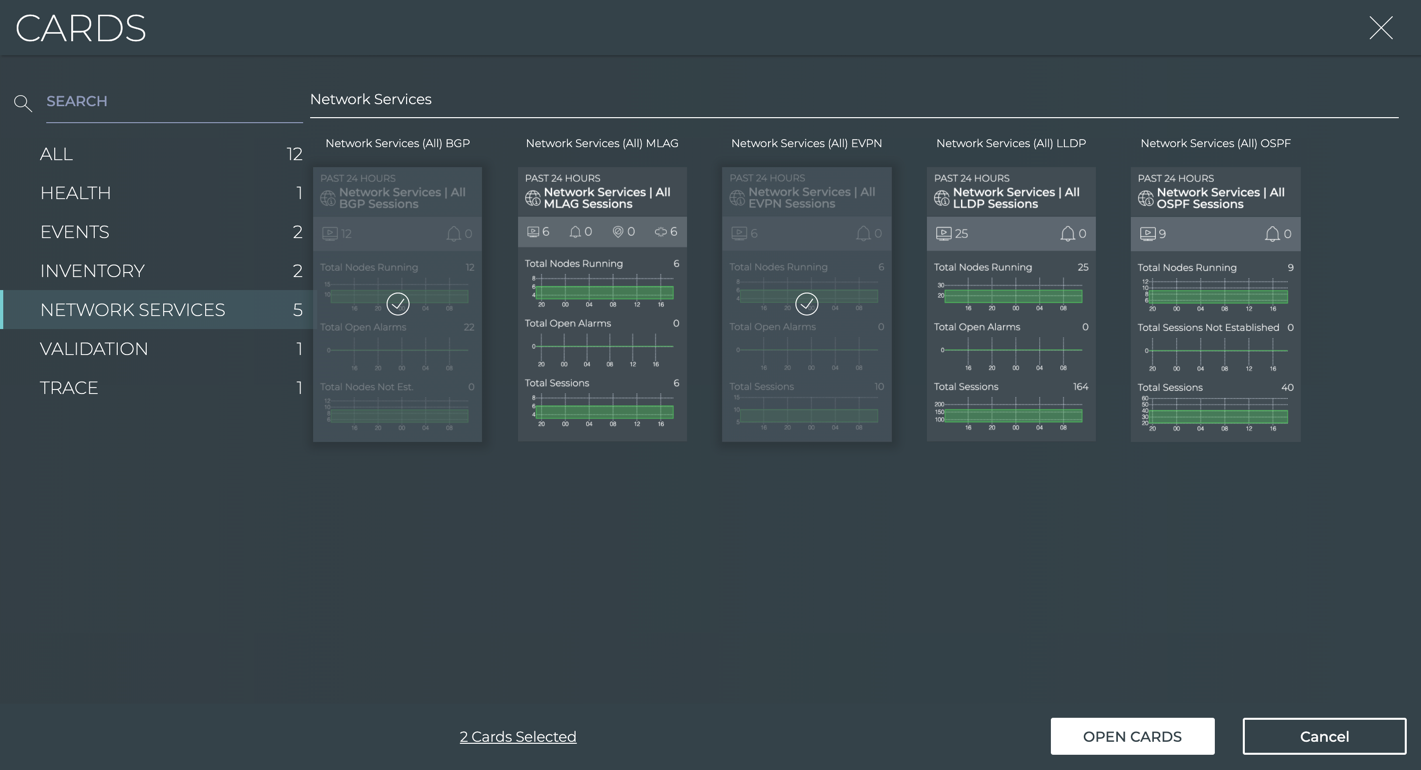Viewport: 1421px width, 770px height.
Task: Switch to the Events category
Action: (75, 232)
